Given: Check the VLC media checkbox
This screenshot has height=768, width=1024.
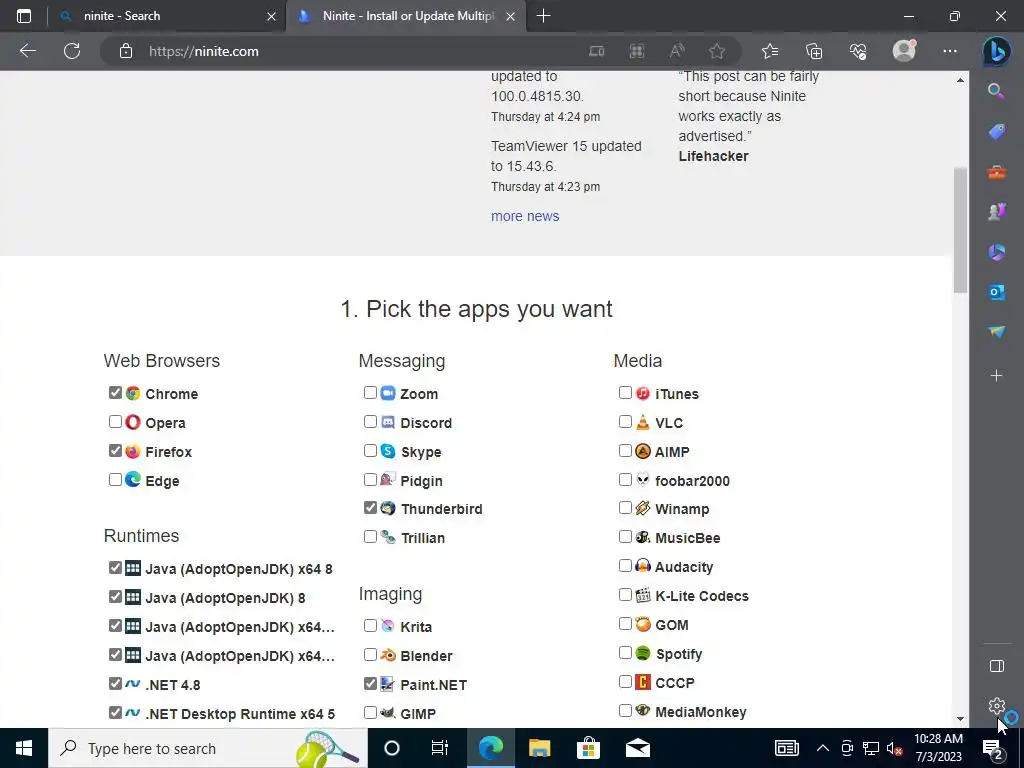Looking at the screenshot, I should pos(625,422).
